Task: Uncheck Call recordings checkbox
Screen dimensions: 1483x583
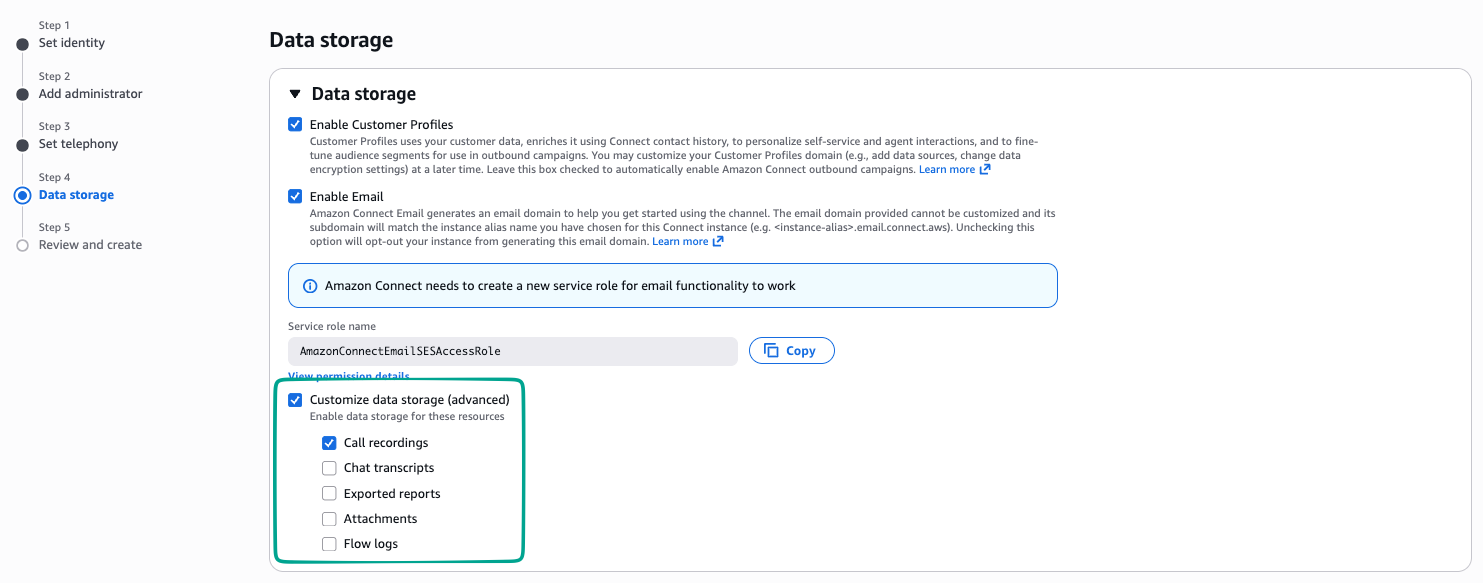Action: point(329,443)
